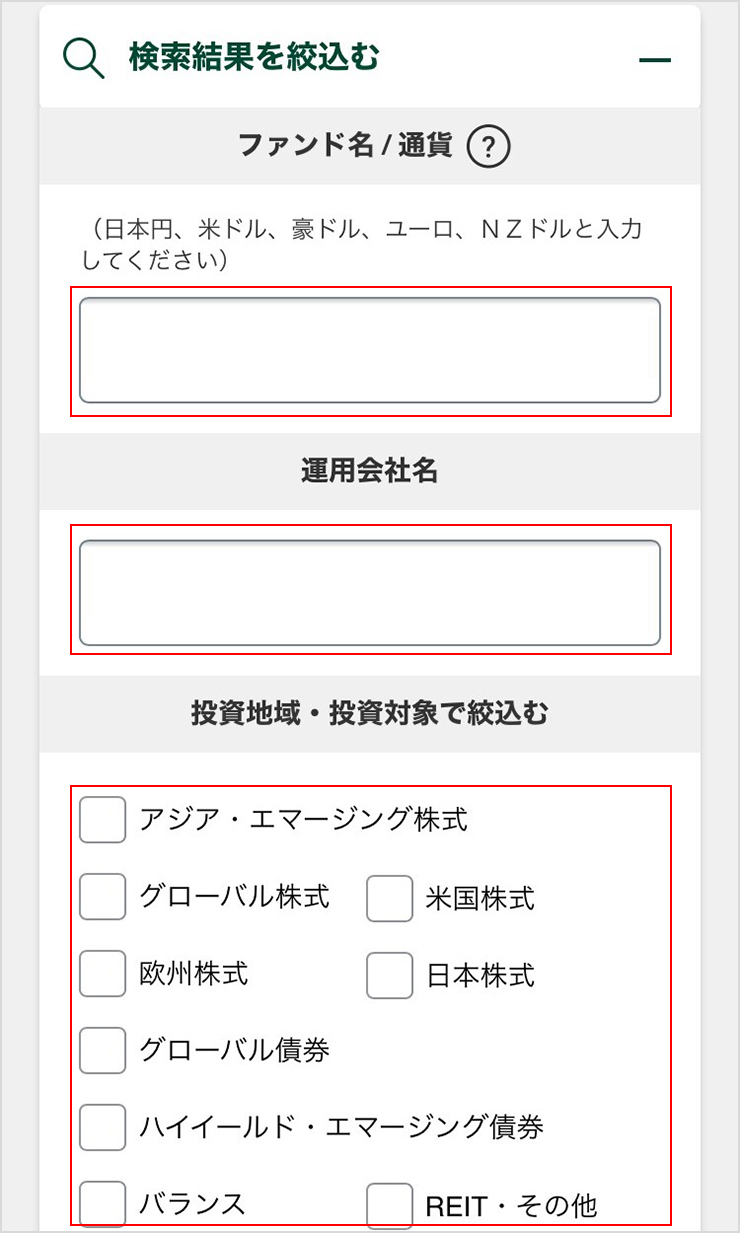Click the 運用会社名 section heading
Image resolution: width=740 pixels, height=1233 pixels.
coord(370,471)
